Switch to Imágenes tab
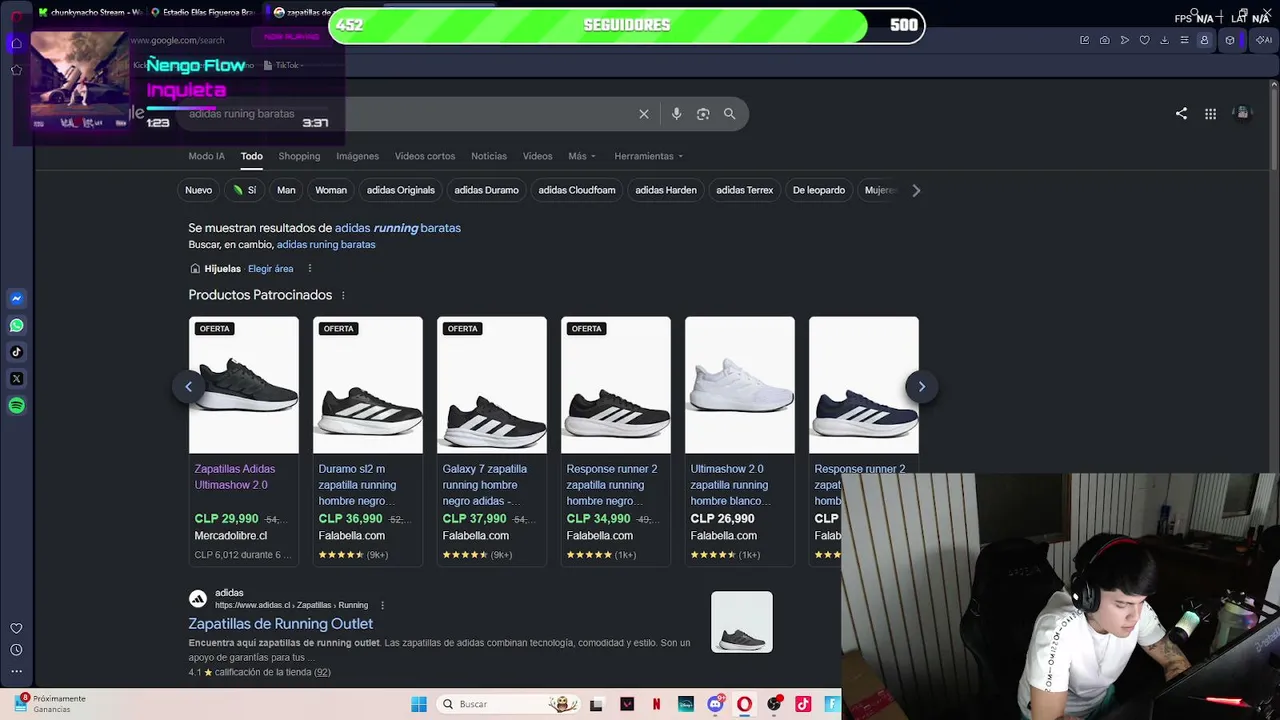Screen dimensions: 1280x720 pyautogui.click(x=357, y=156)
